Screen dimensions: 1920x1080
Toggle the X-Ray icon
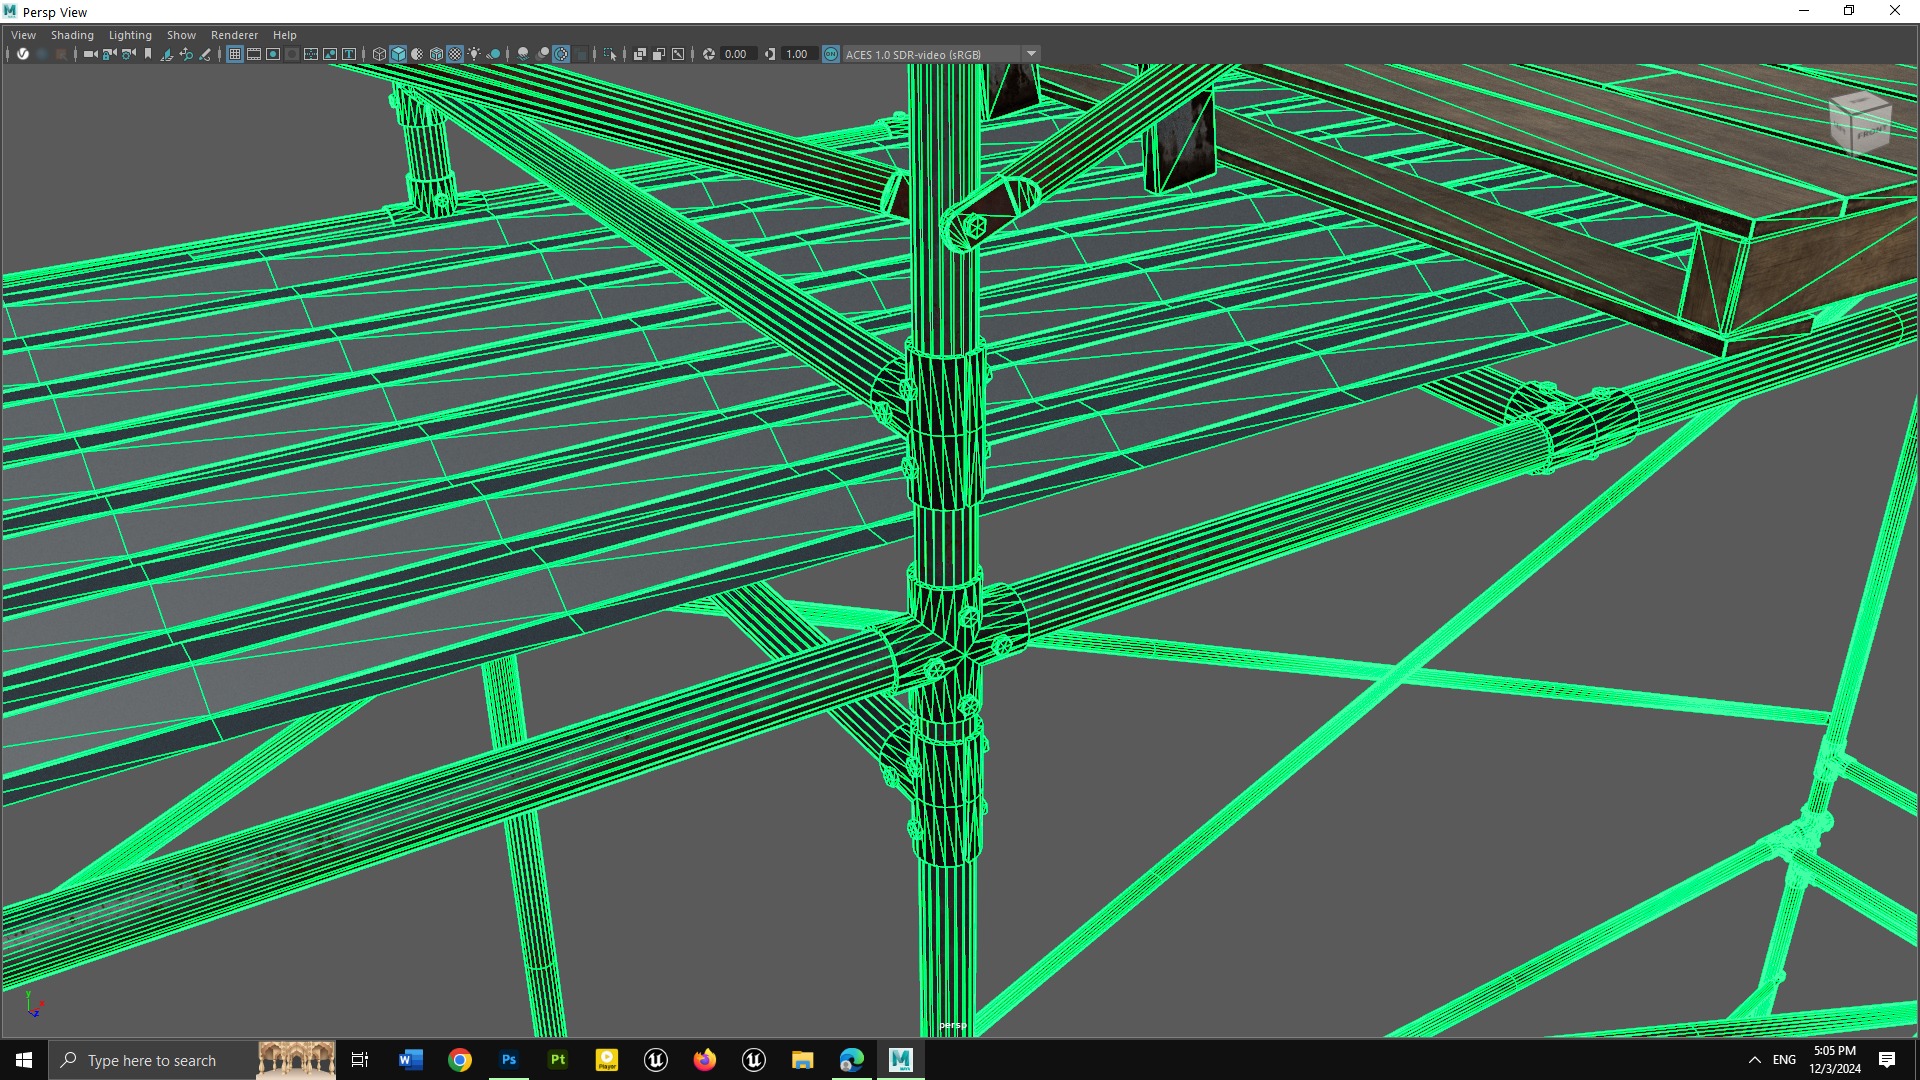(x=640, y=54)
